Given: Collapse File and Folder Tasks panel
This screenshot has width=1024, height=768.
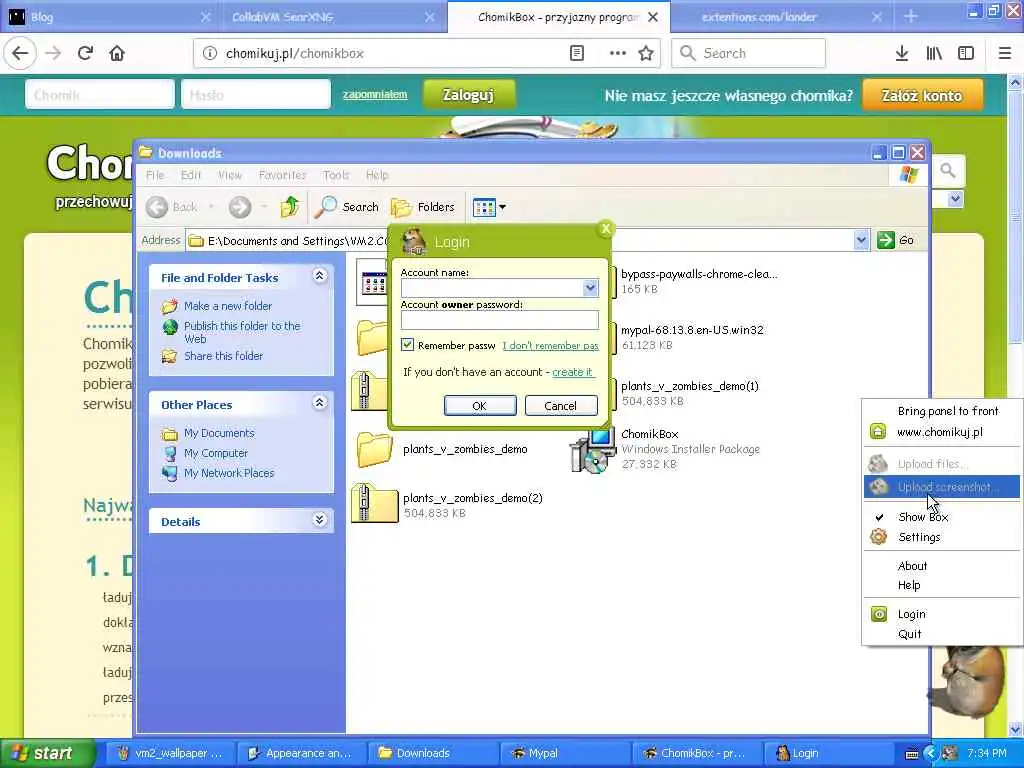Looking at the screenshot, I should click(x=319, y=276).
